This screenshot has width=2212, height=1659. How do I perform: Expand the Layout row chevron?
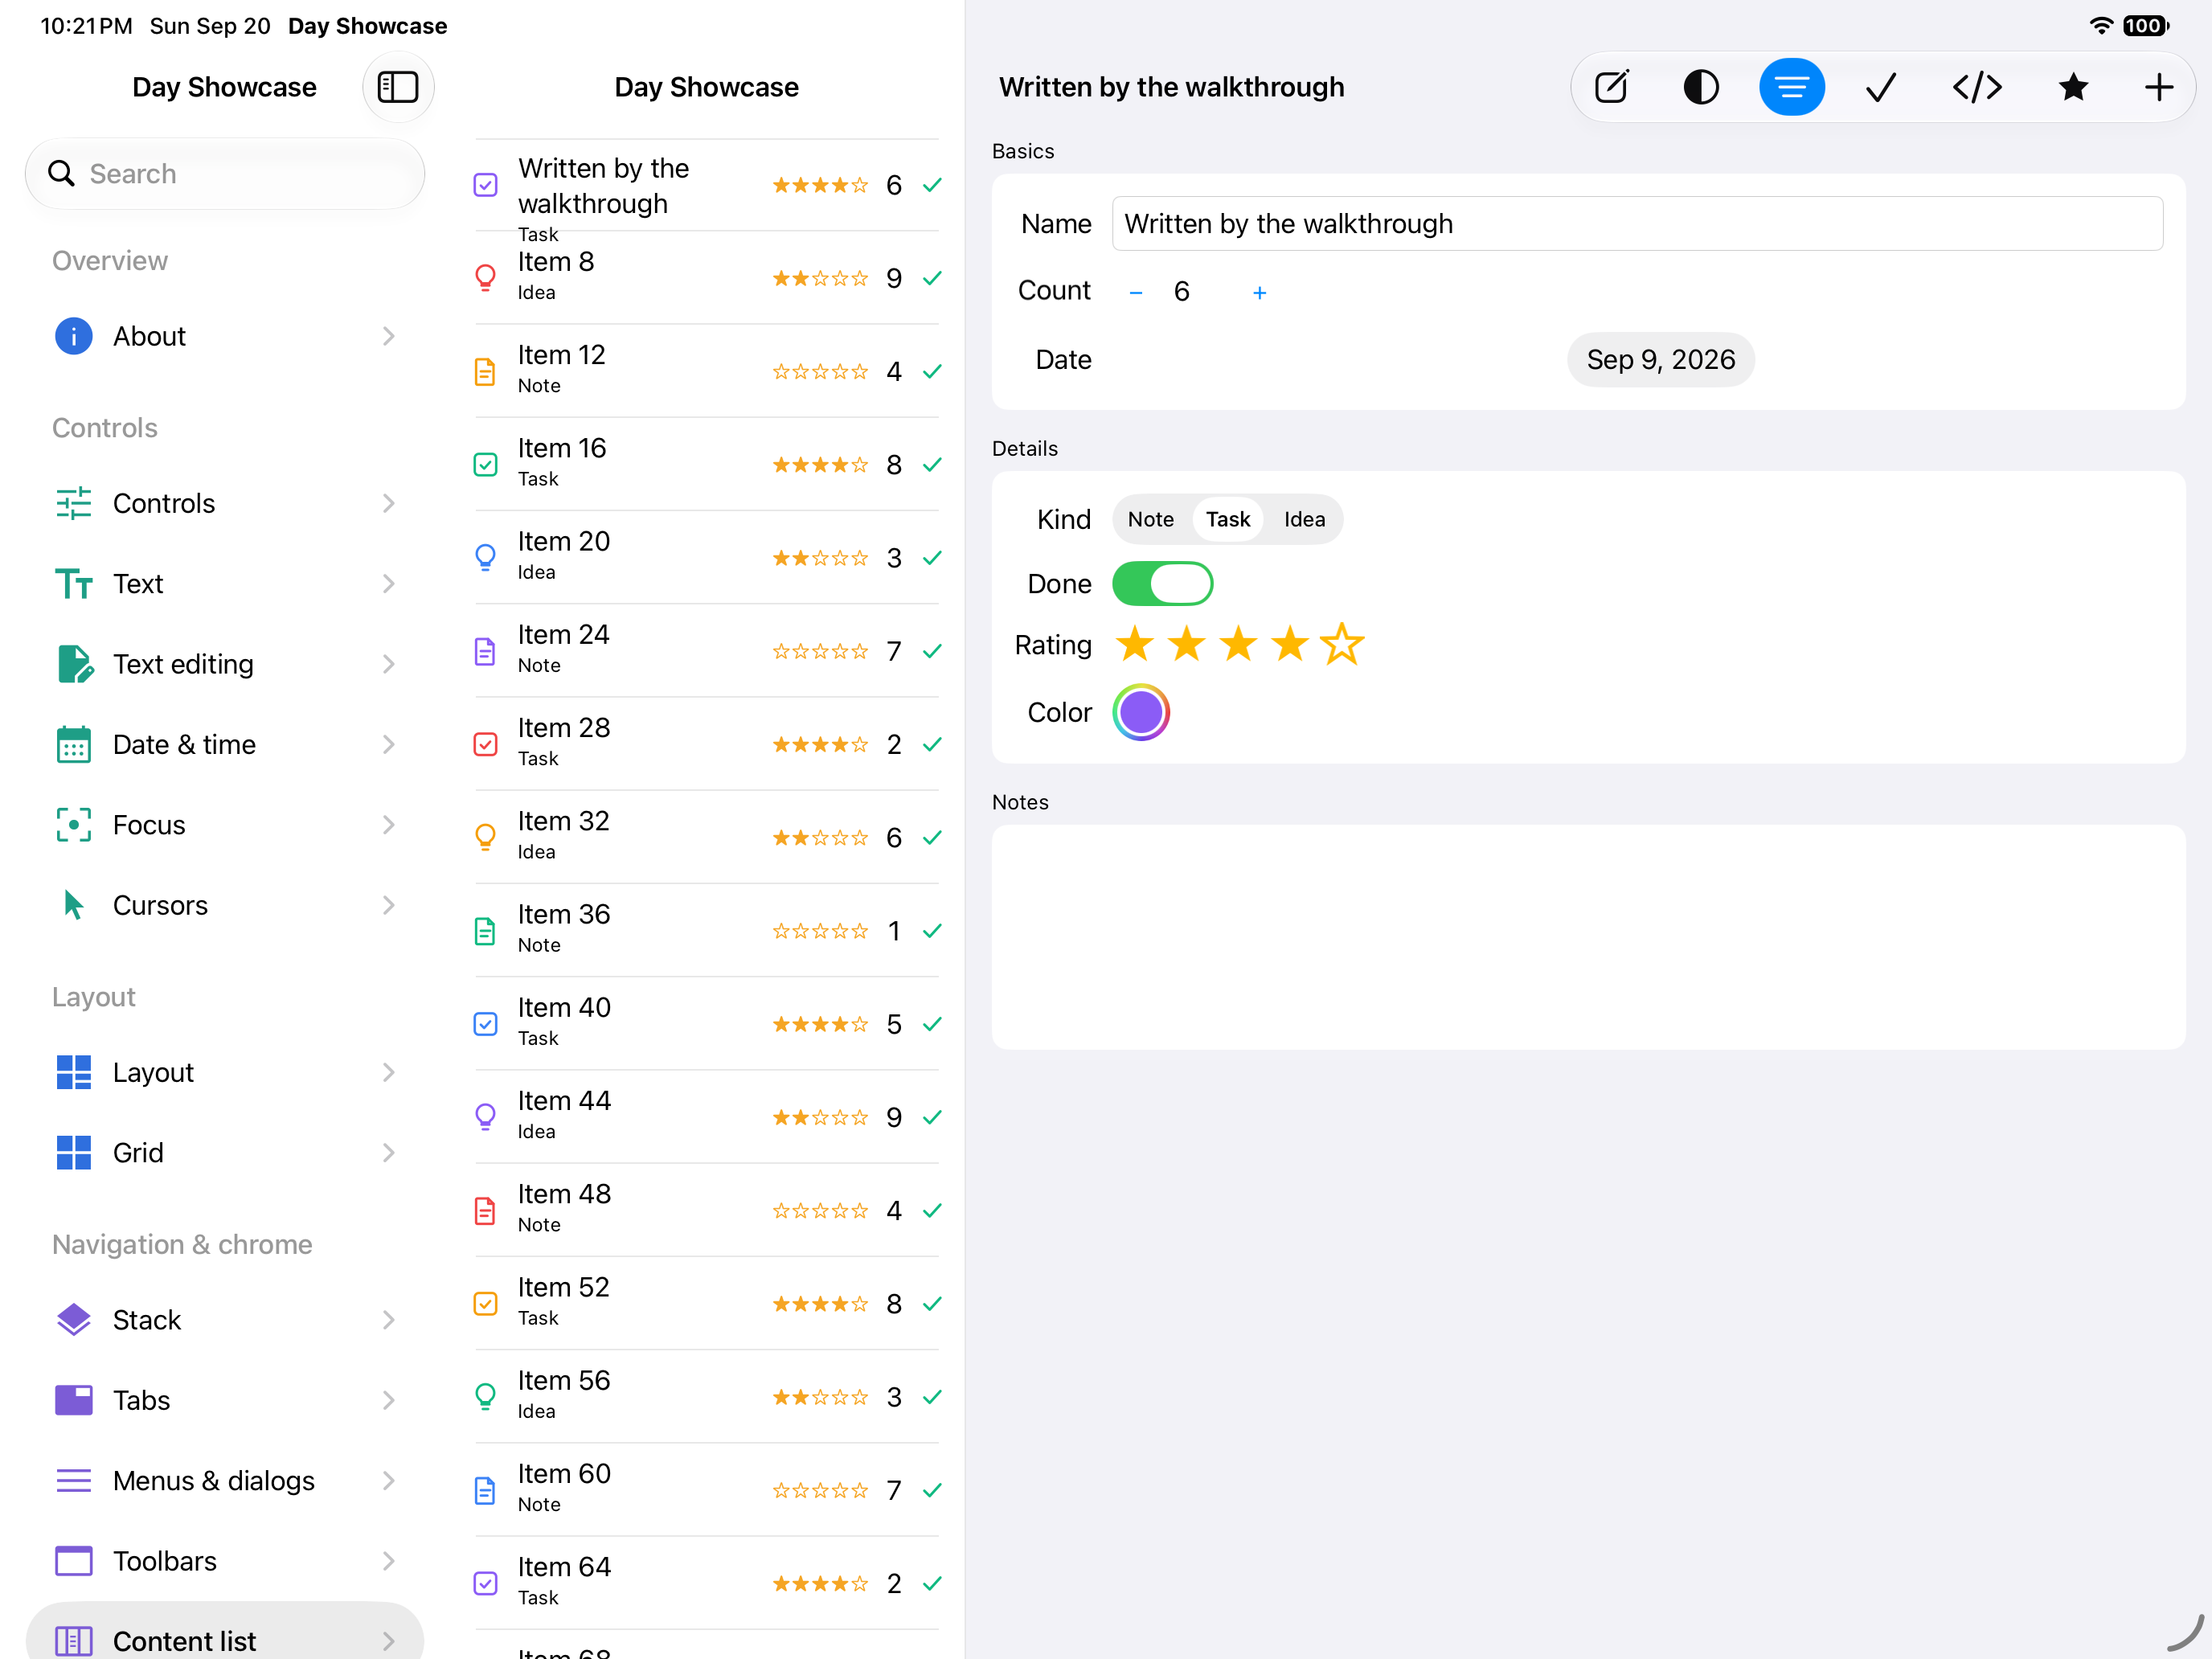[389, 1072]
